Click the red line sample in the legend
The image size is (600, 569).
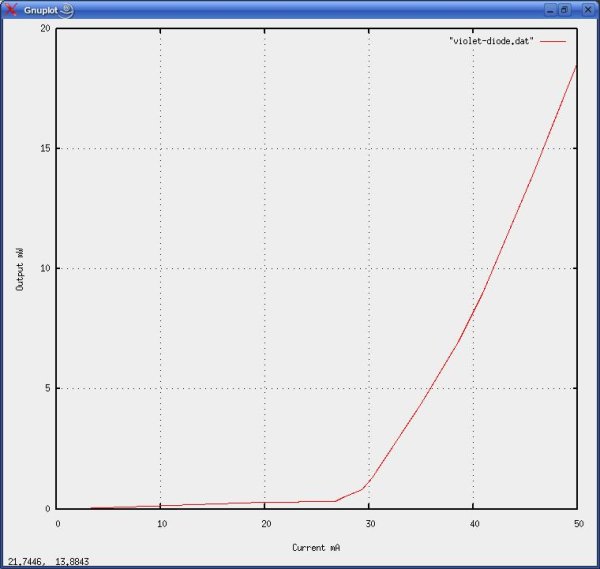tap(553, 41)
